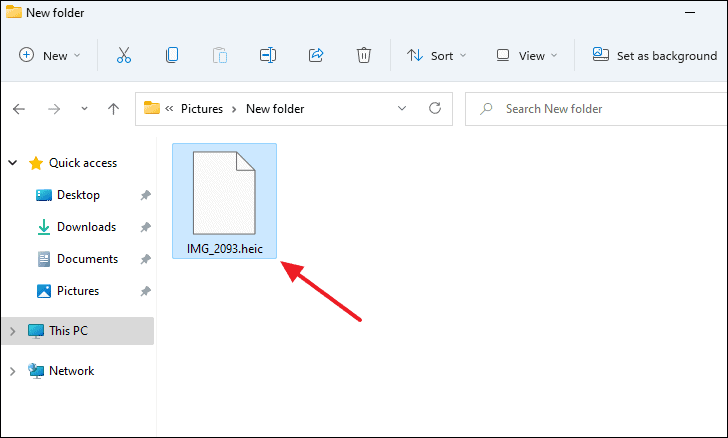Collapse the Quick access section

coord(12,163)
